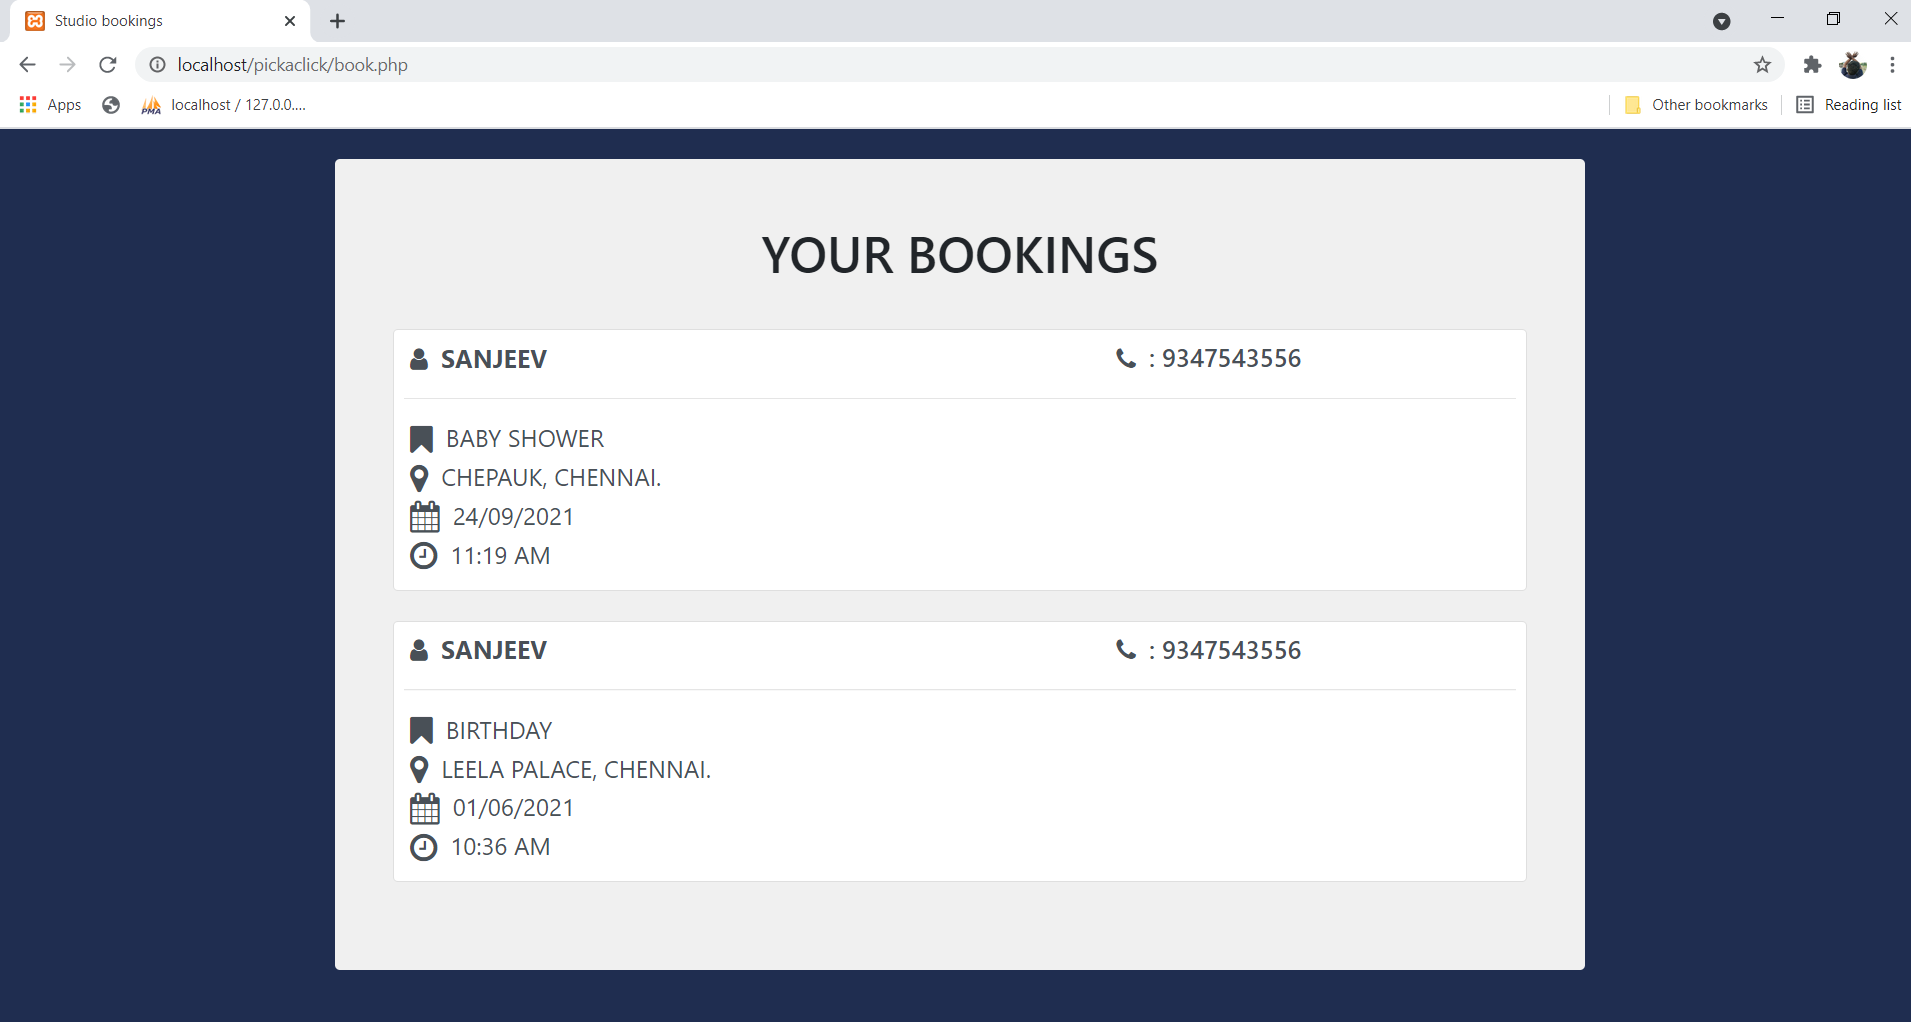The height and width of the screenshot is (1022, 1911).
Task: Select the ribbon icon beside BABY SHOWER
Action: click(x=420, y=438)
